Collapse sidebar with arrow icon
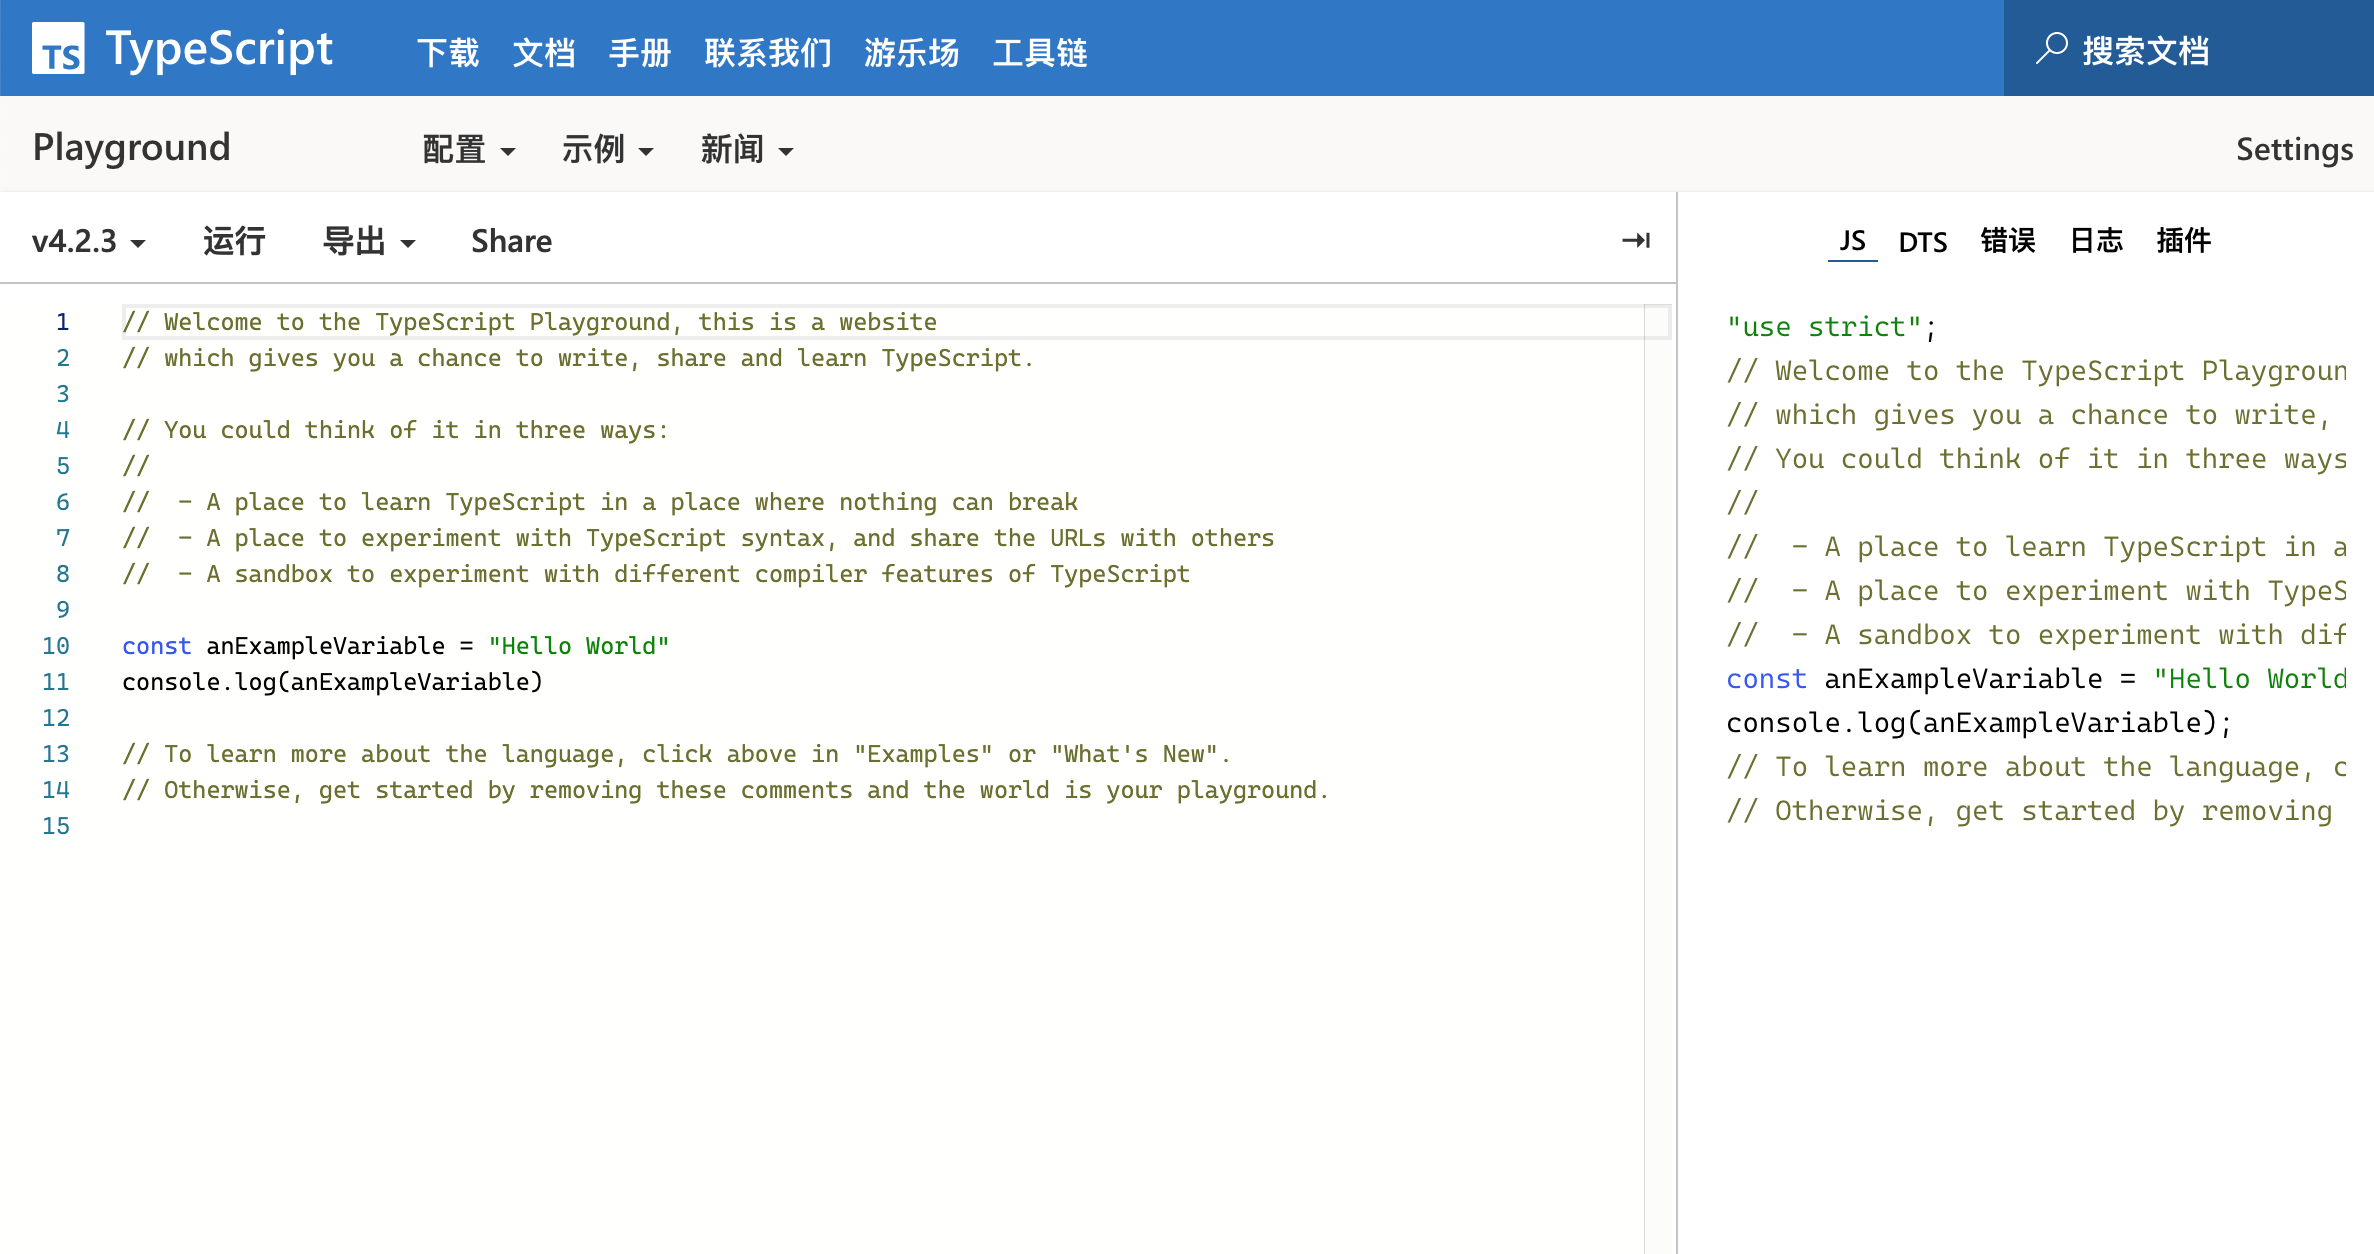 point(1635,241)
